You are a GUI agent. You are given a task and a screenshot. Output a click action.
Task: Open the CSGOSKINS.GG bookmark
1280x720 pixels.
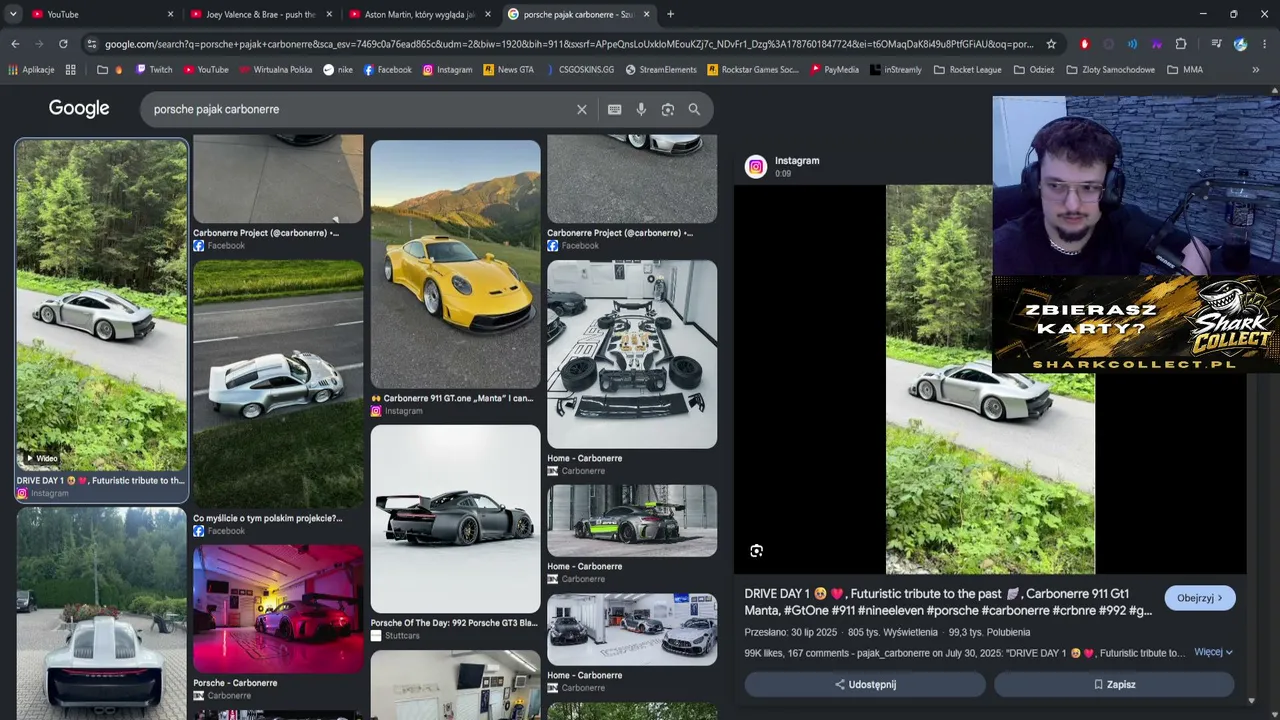tap(579, 70)
